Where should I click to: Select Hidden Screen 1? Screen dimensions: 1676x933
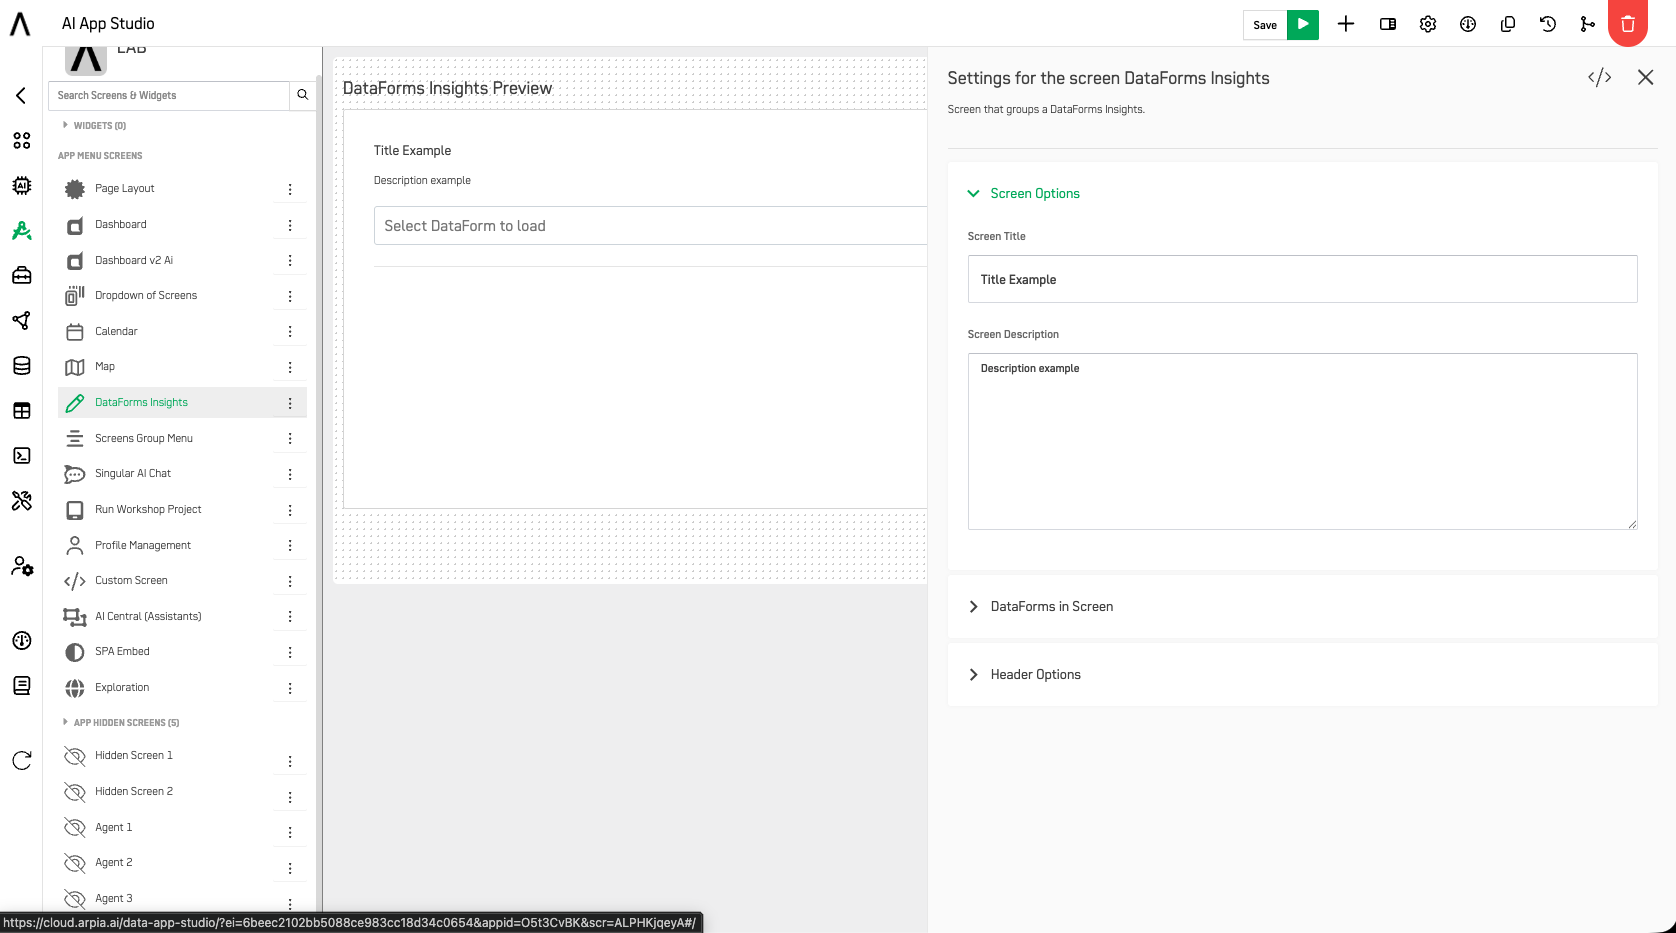pyautogui.click(x=133, y=755)
